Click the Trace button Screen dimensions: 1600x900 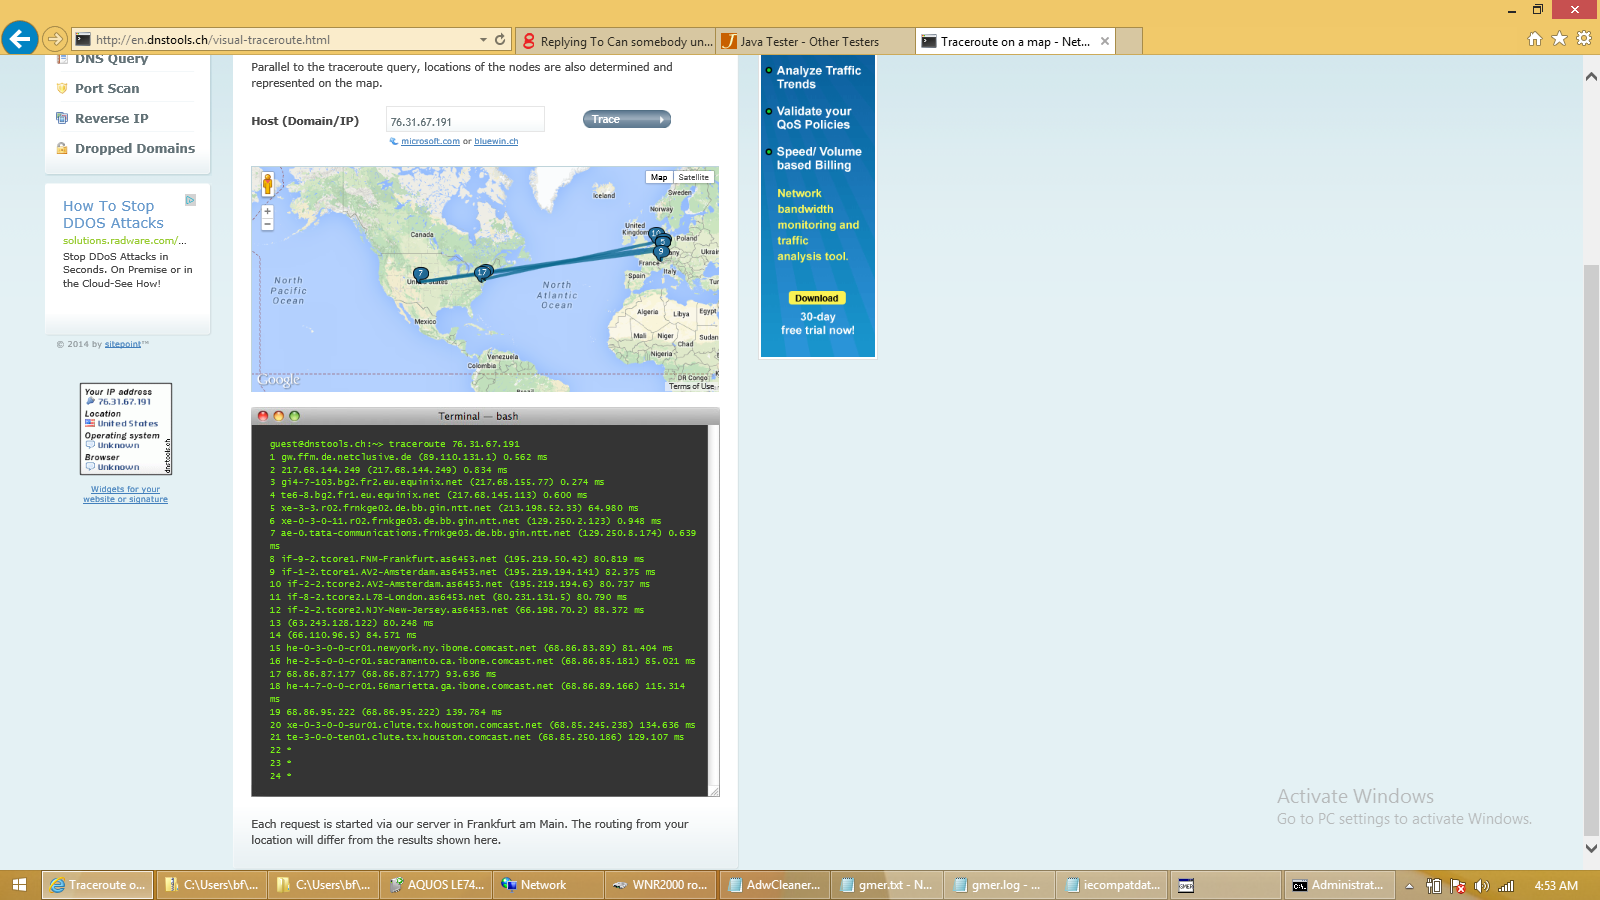pyautogui.click(x=627, y=119)
